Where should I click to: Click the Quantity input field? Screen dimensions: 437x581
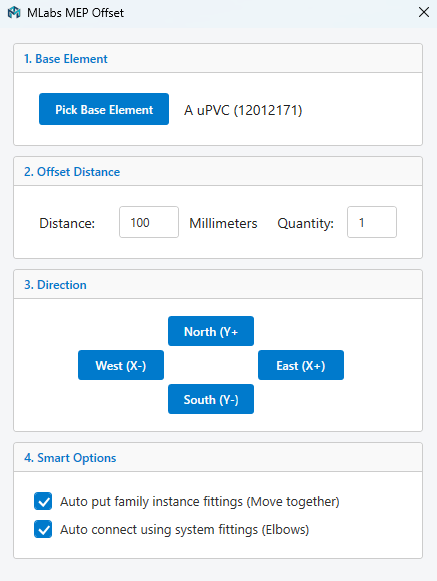[372, 222]
